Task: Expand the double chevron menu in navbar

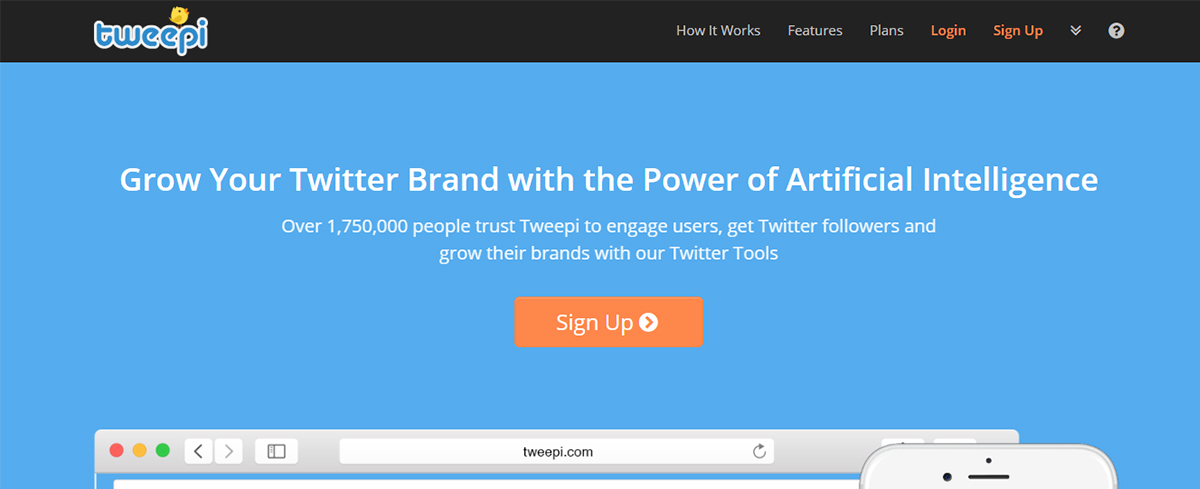Action: tap(1076, 31)
